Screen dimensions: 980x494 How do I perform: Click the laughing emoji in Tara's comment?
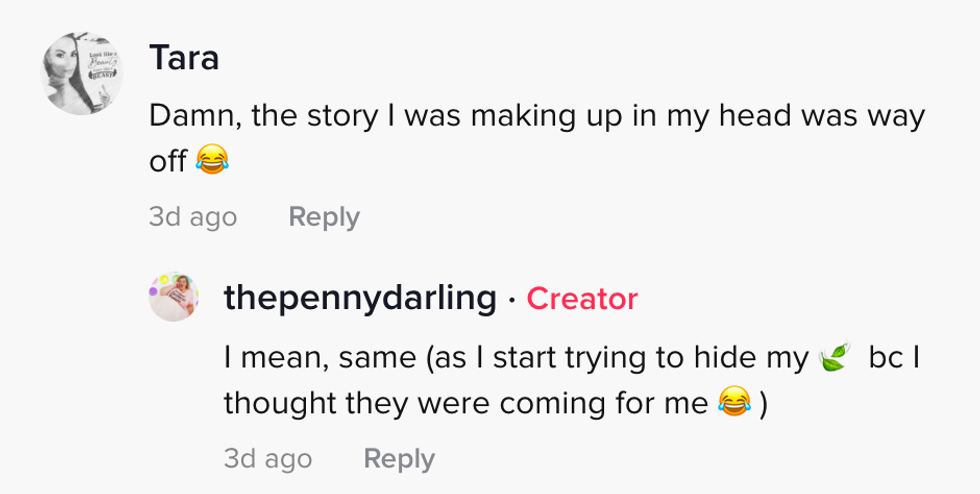tap(212, 159)
